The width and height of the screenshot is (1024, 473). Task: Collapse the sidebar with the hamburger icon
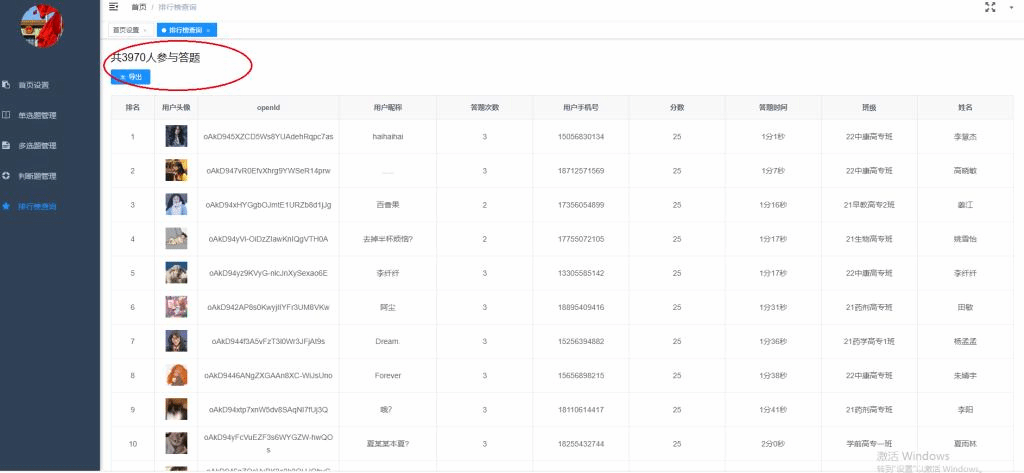(x=113, y=7)
